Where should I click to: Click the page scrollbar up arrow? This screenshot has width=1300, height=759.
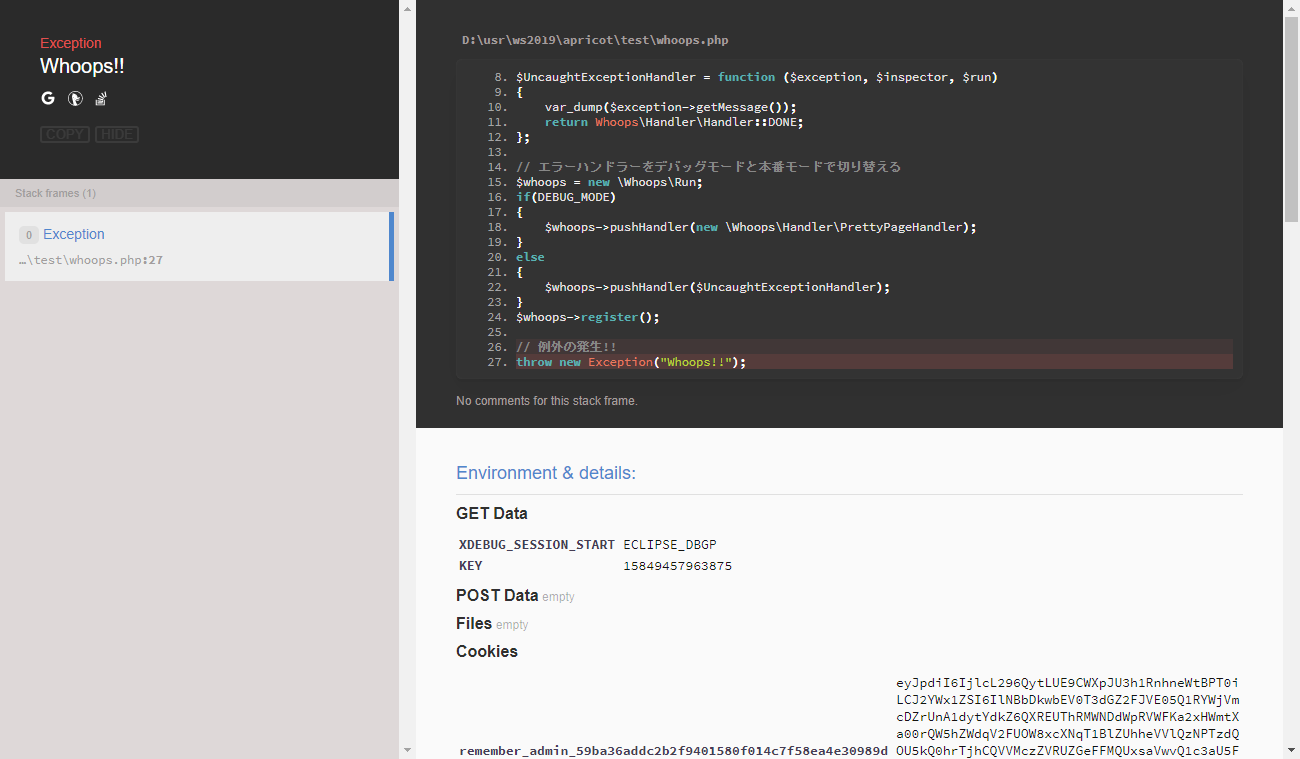[1291, 8]
